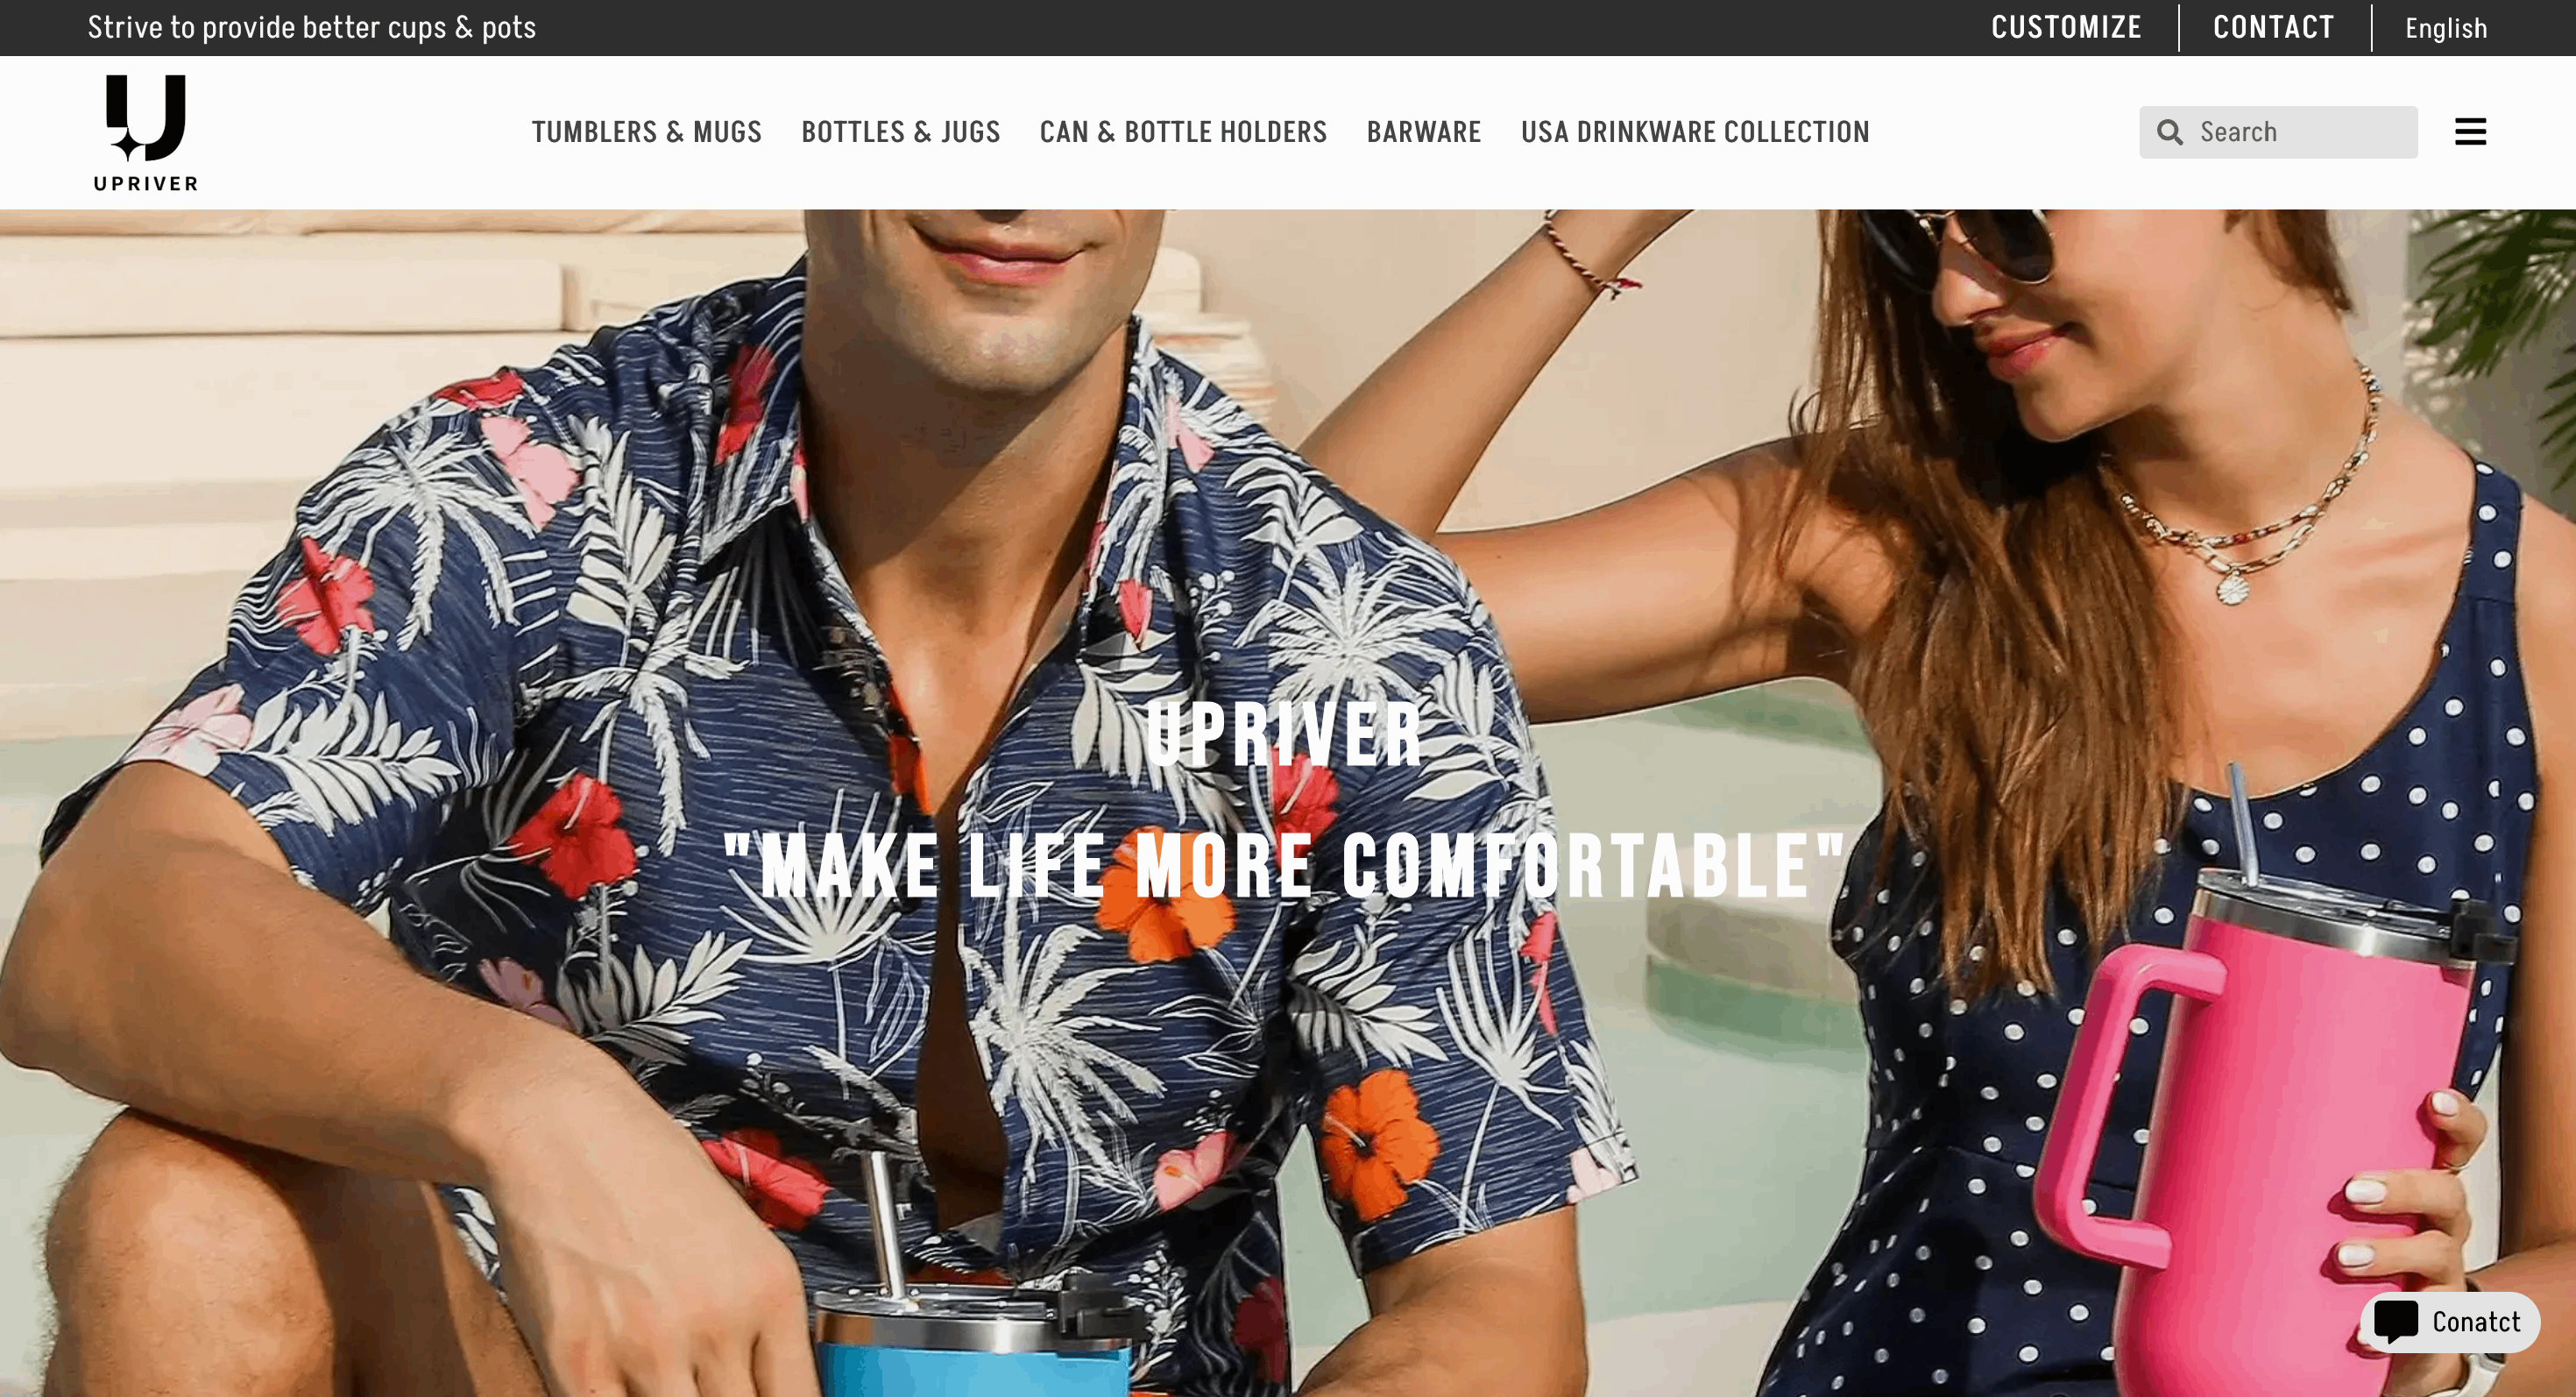Click the Upriver hero heading text
The width and height of the screenshot is (2576, 1397).
tap(1284, 735)
